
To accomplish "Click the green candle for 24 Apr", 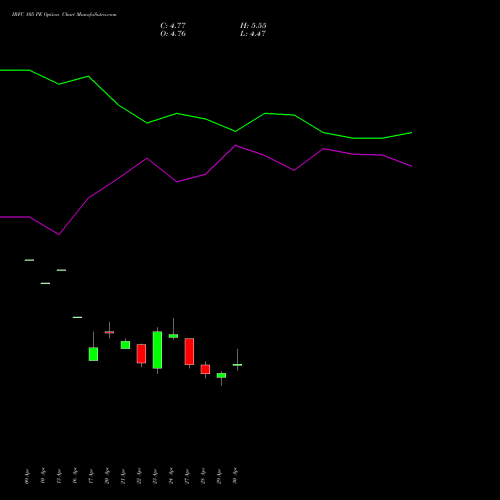I will pos(173,336).
